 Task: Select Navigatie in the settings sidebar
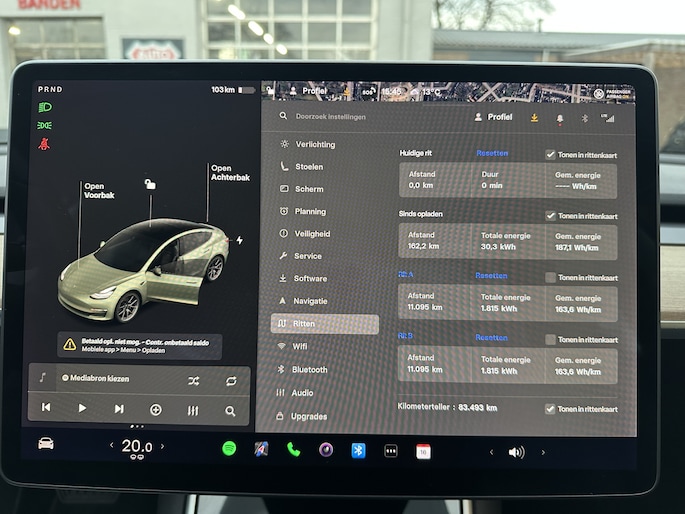tap(309, 301)
